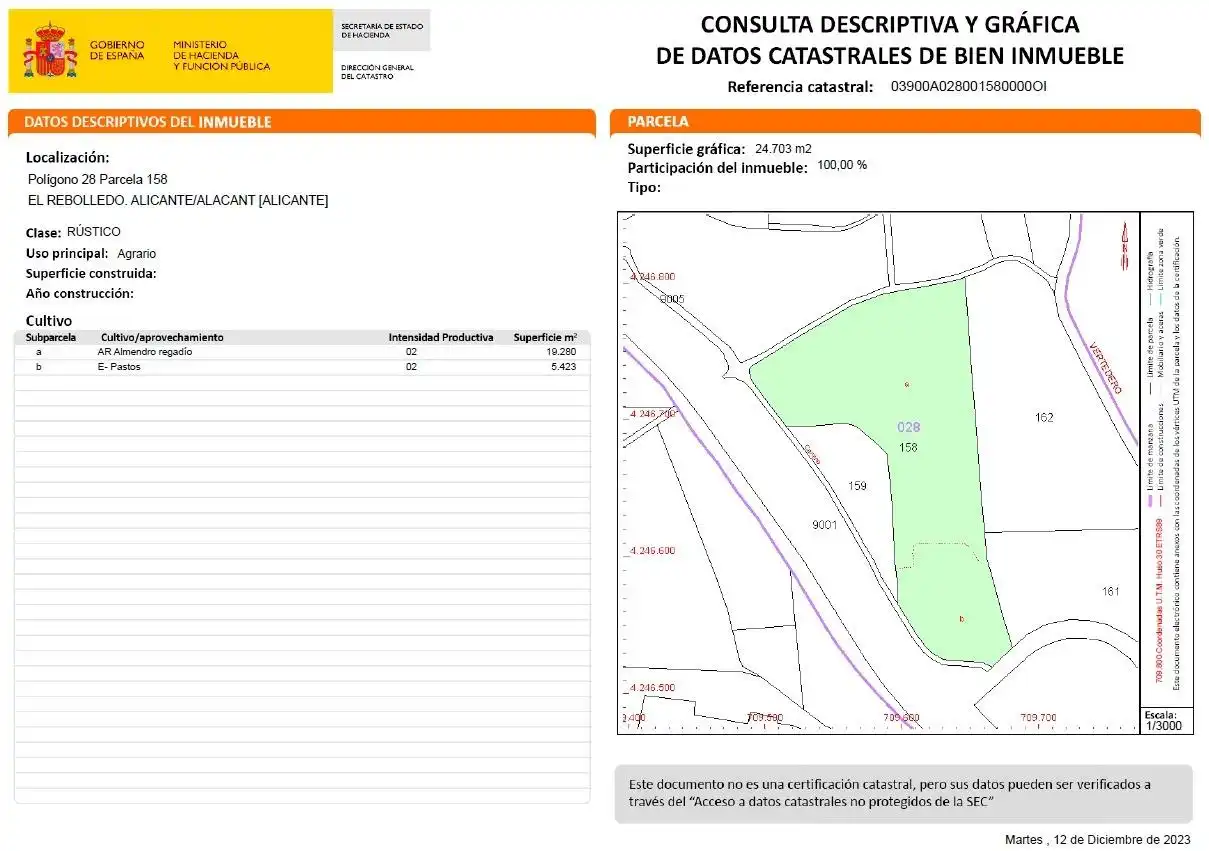
Task: Click parcel number 159 on the map
Action: (x=857, y=487)
